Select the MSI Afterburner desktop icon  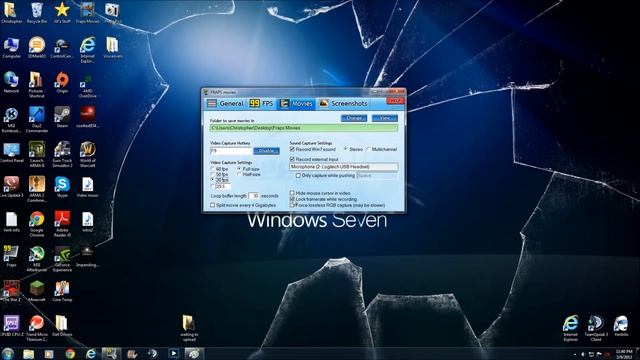pyautogui.click(x=37, y=258)
